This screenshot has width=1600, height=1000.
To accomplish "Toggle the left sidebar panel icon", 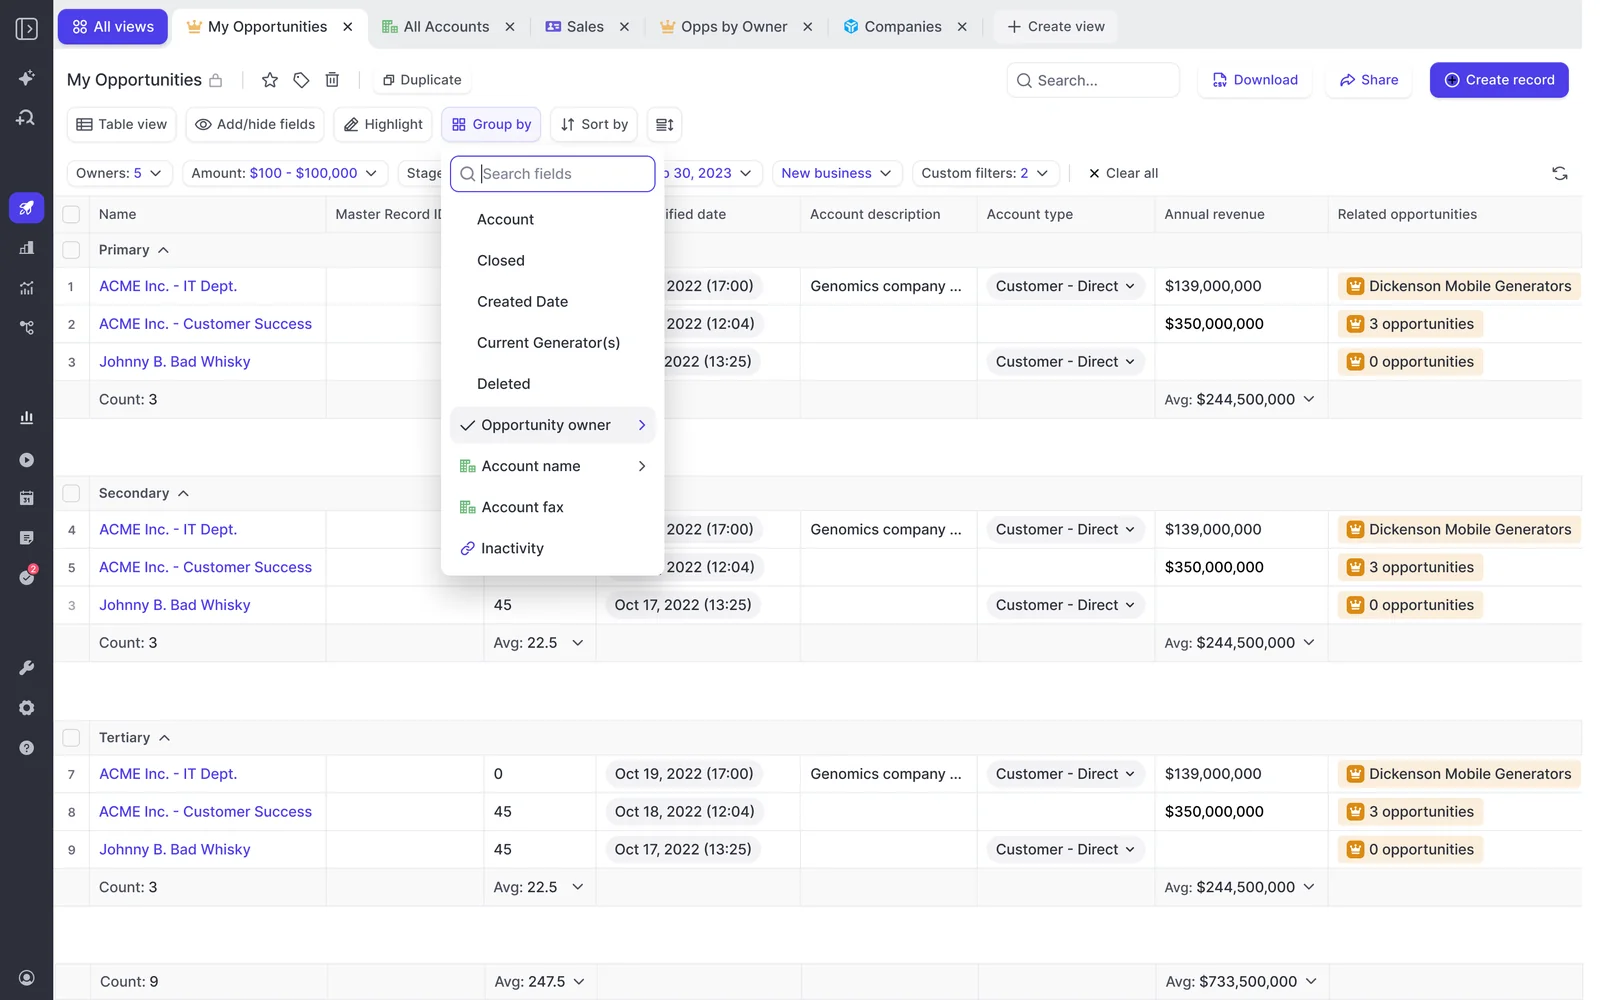I will [x=27, y=29].
